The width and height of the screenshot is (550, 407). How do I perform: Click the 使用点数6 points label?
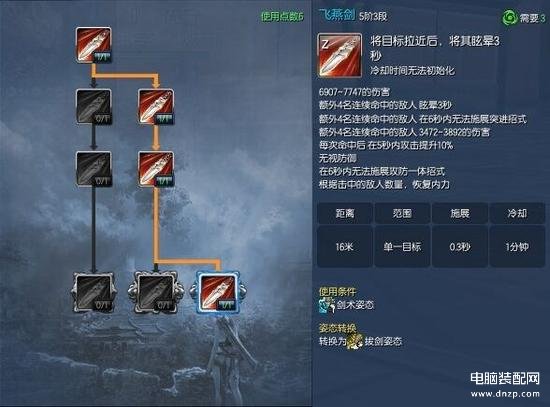pyautogui.click(x=282, y=16)
